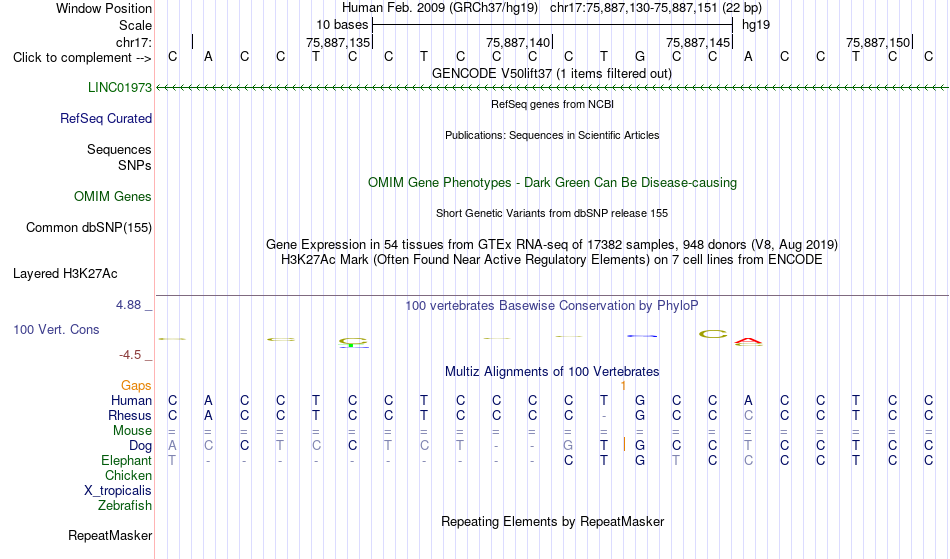Open the RefSeq Curated track label
The image size is (950, 559).
105,118
